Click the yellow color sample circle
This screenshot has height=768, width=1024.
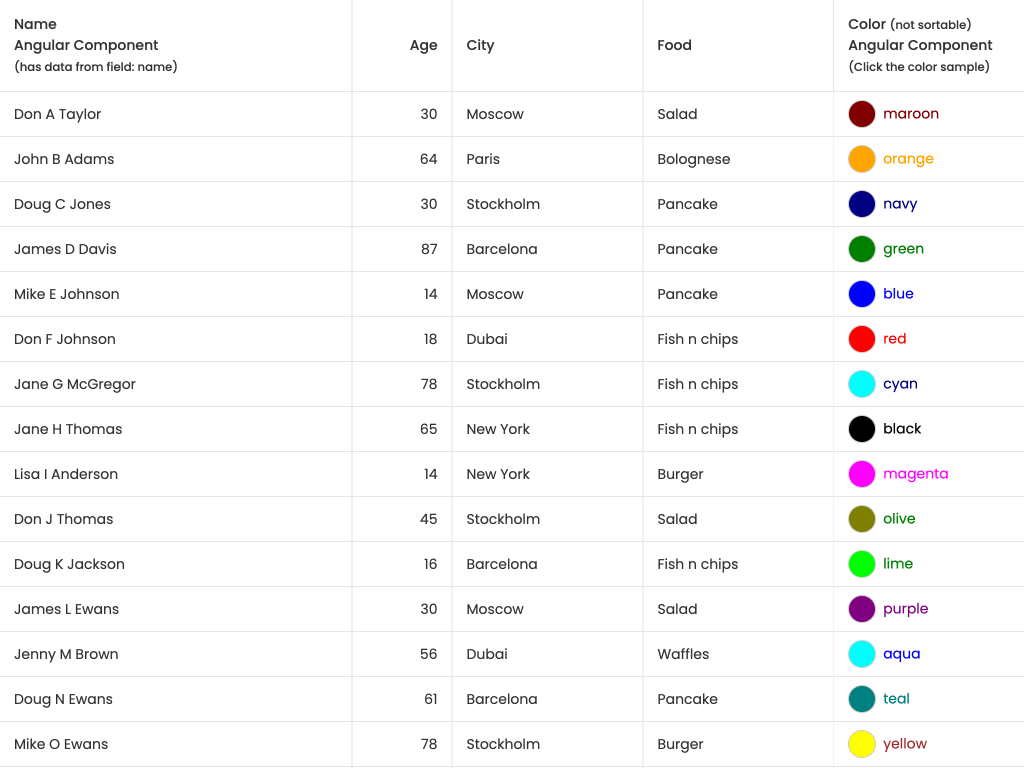(862, 744)
